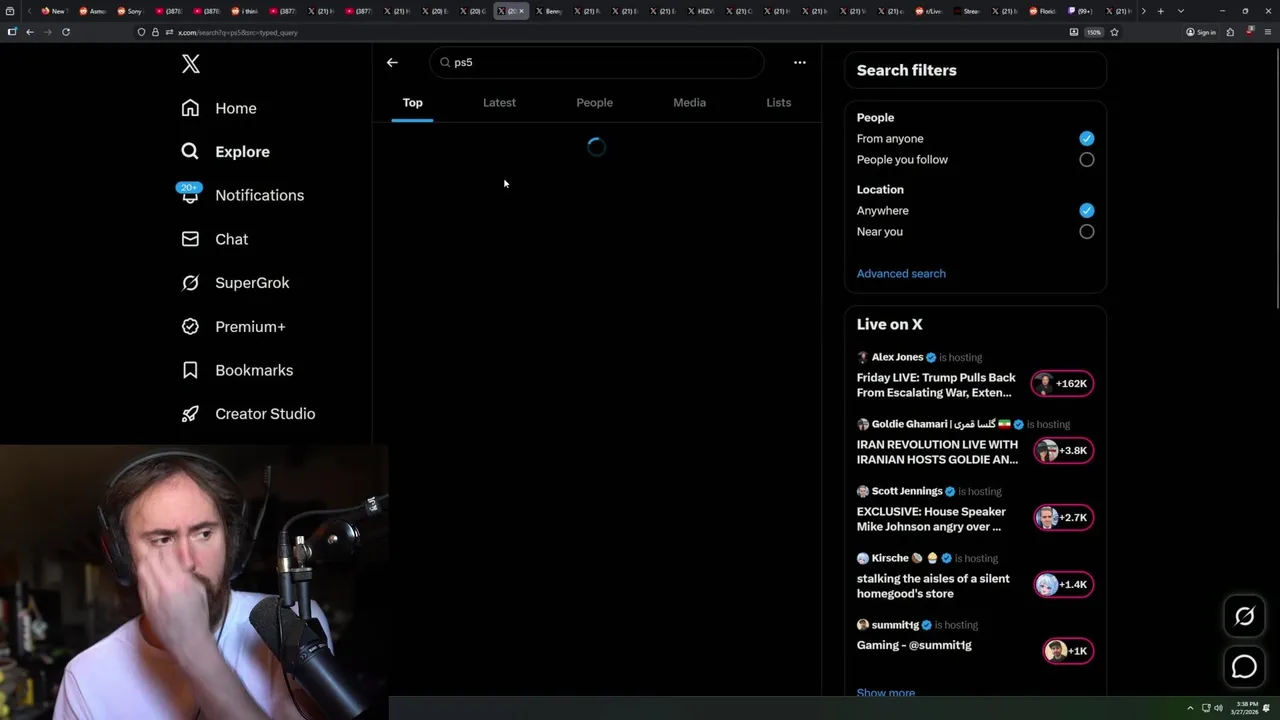Open summit1g Gaming broadcast
The width and height of the screenshot is (1280, 720).
point(914,645)
